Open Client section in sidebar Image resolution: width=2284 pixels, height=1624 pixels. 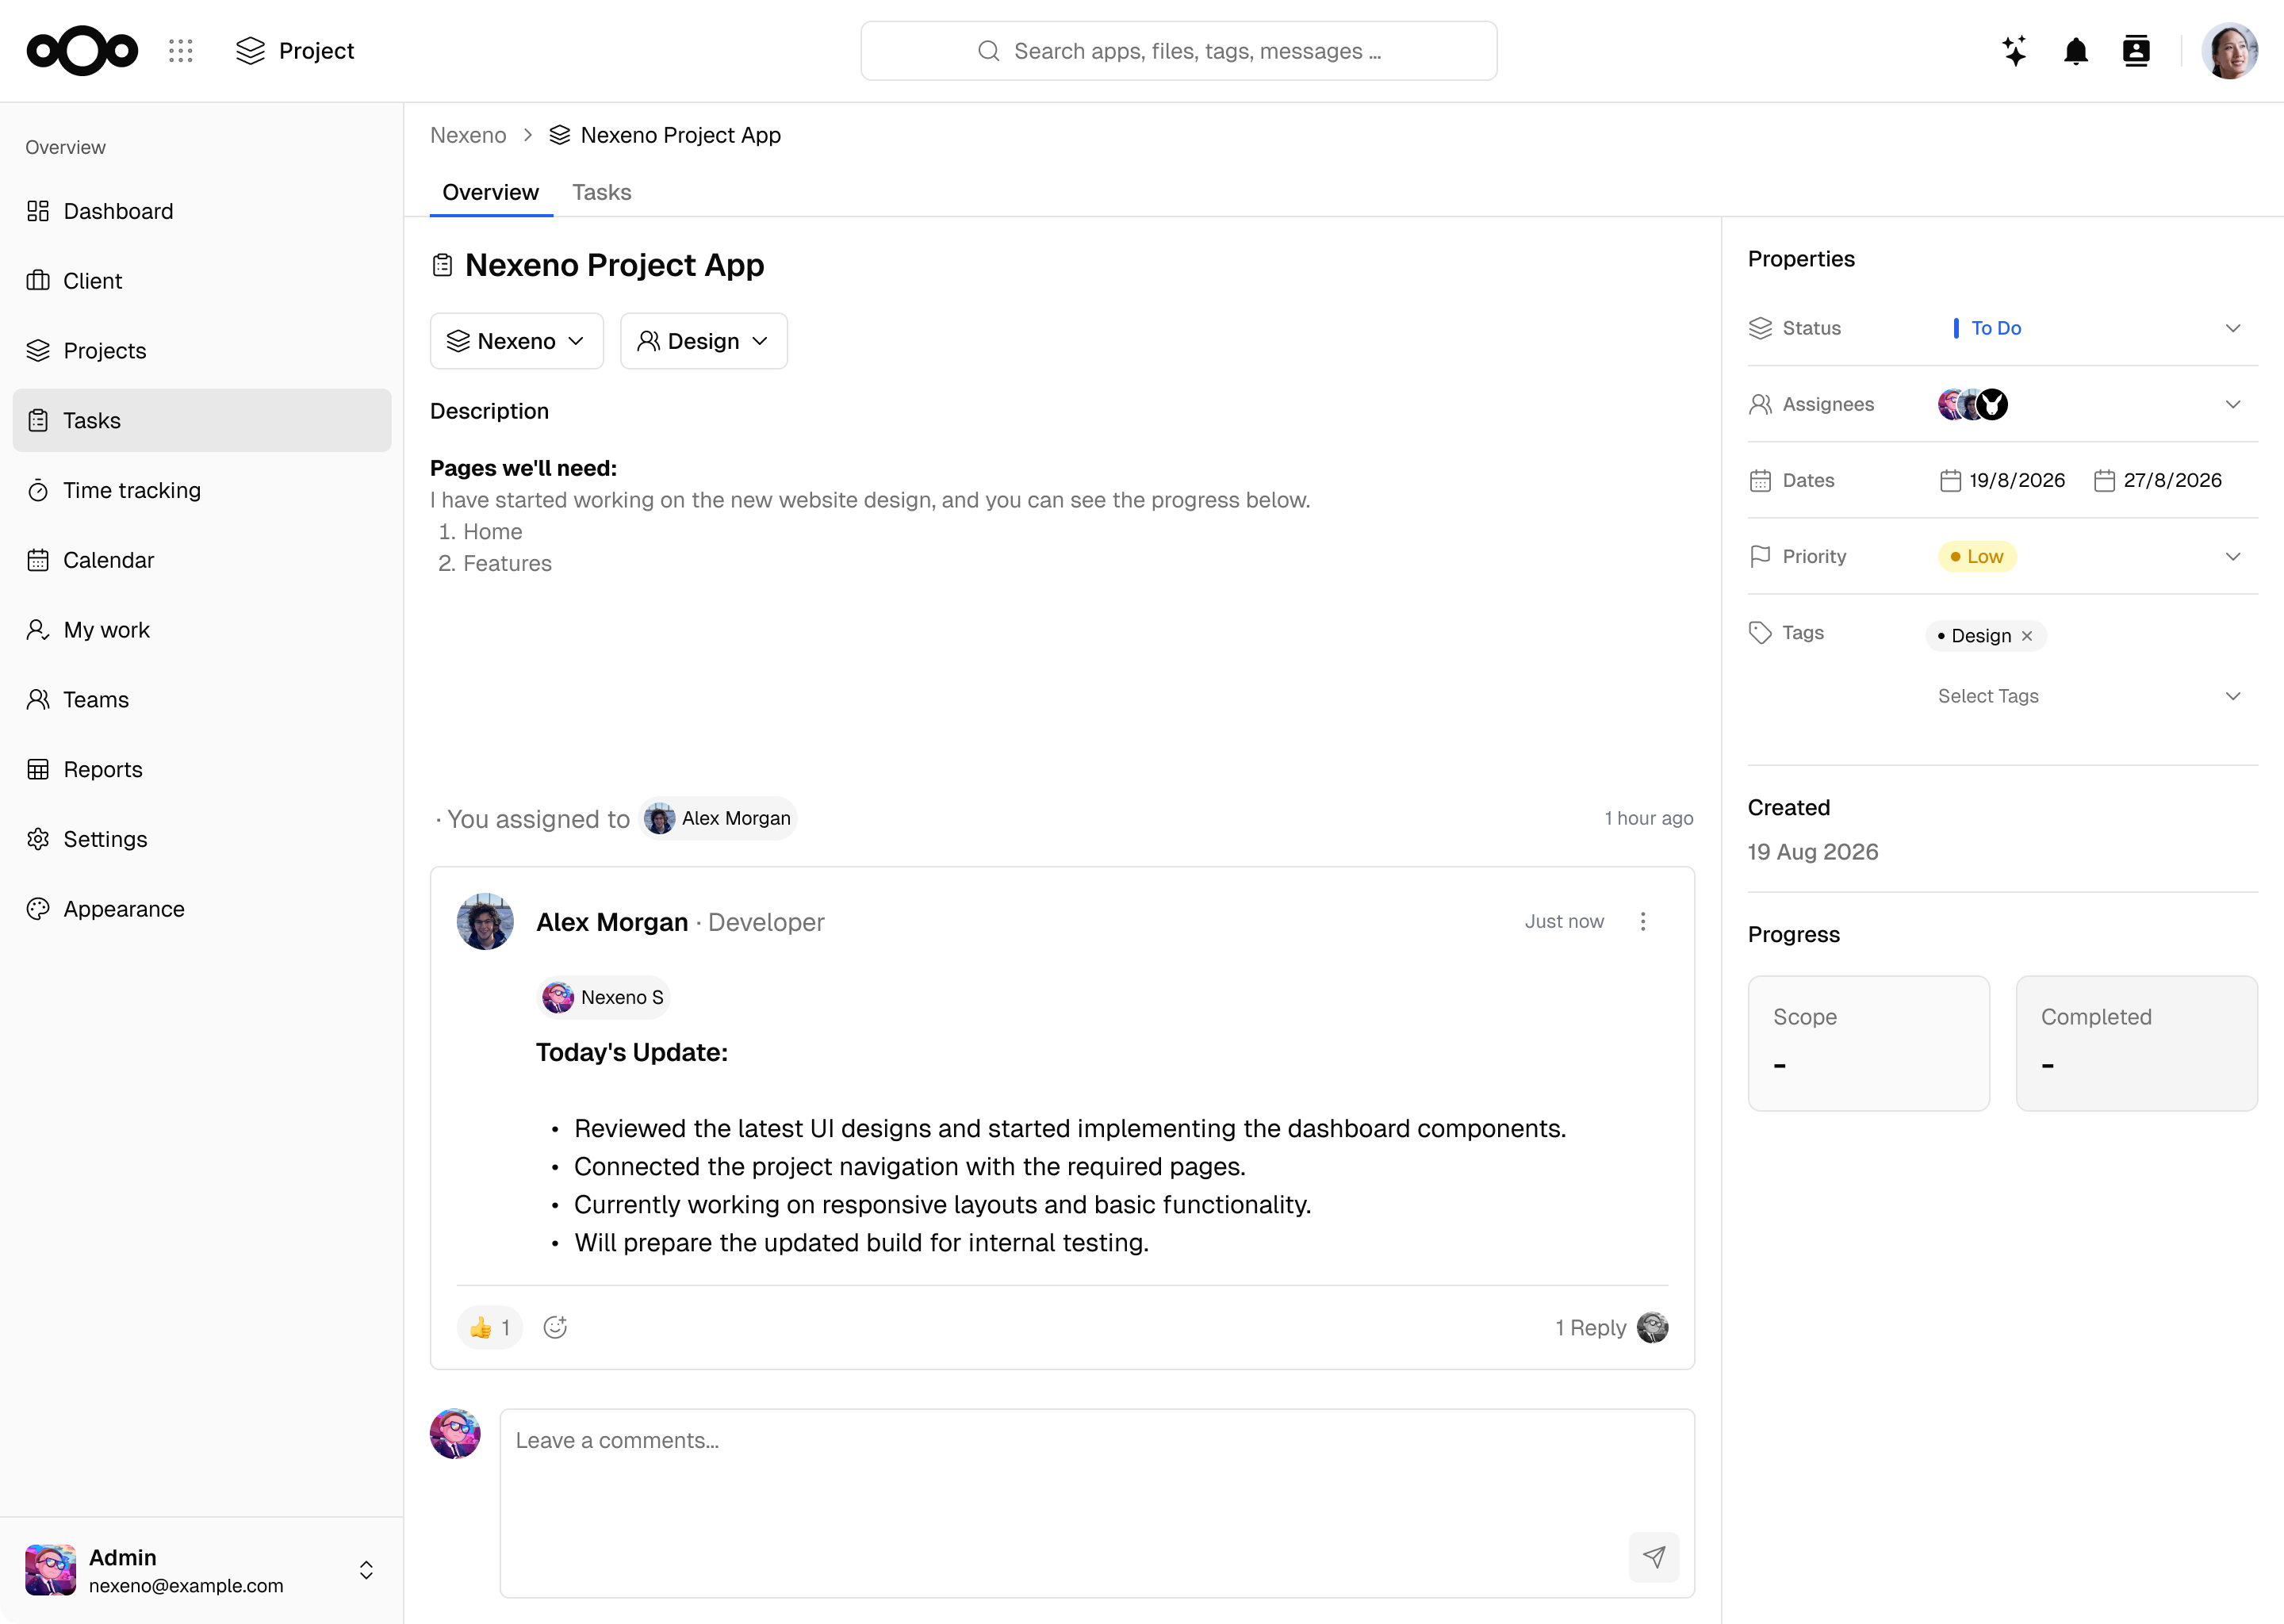tap(202, 281)
